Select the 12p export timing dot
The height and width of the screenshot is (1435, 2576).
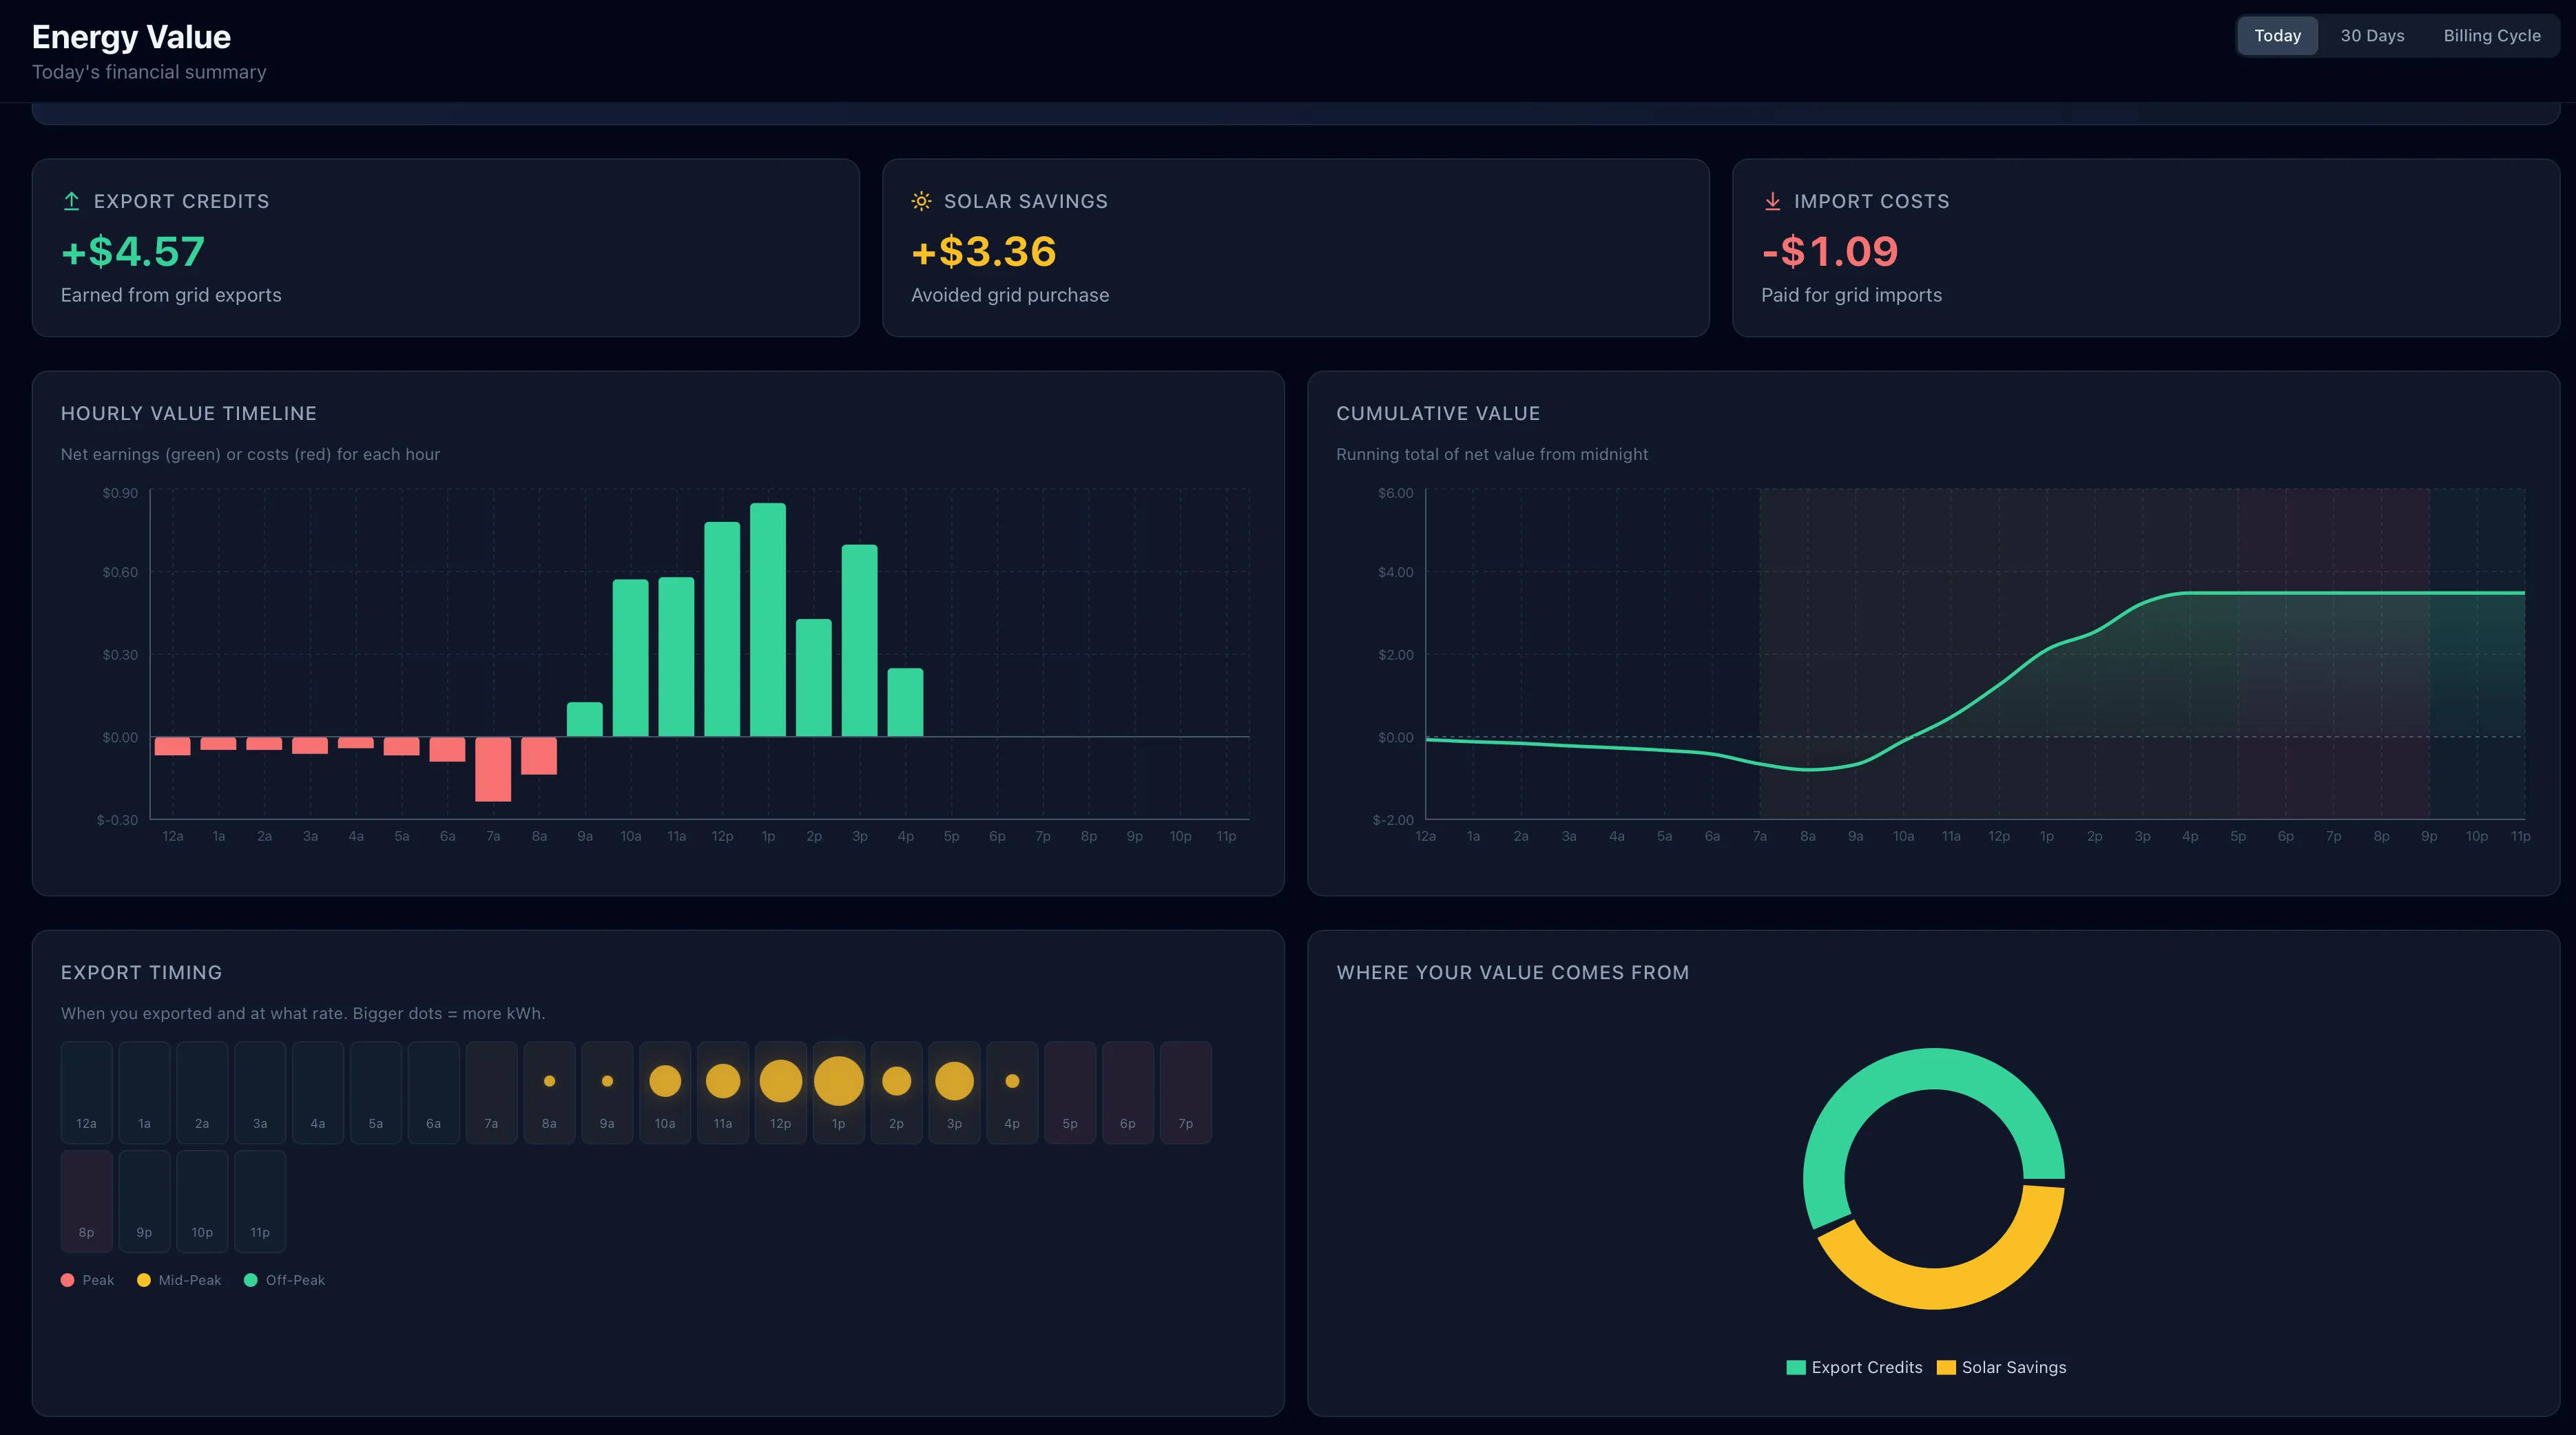click(781, 1081)
